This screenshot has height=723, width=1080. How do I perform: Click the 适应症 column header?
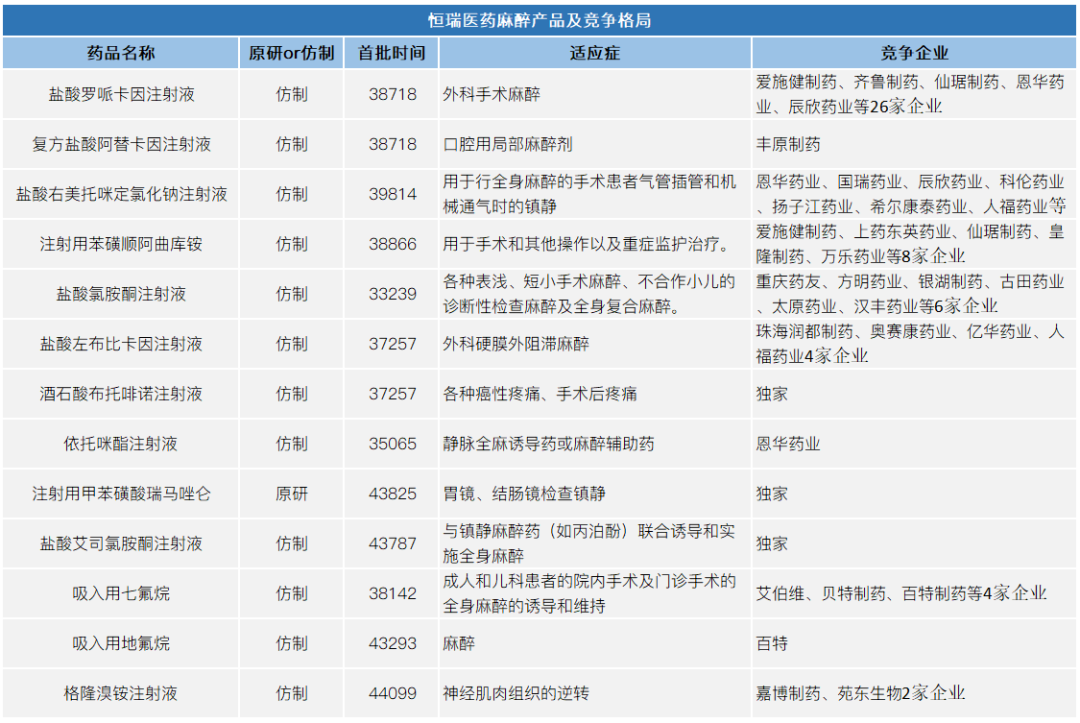tap(595, 53)
